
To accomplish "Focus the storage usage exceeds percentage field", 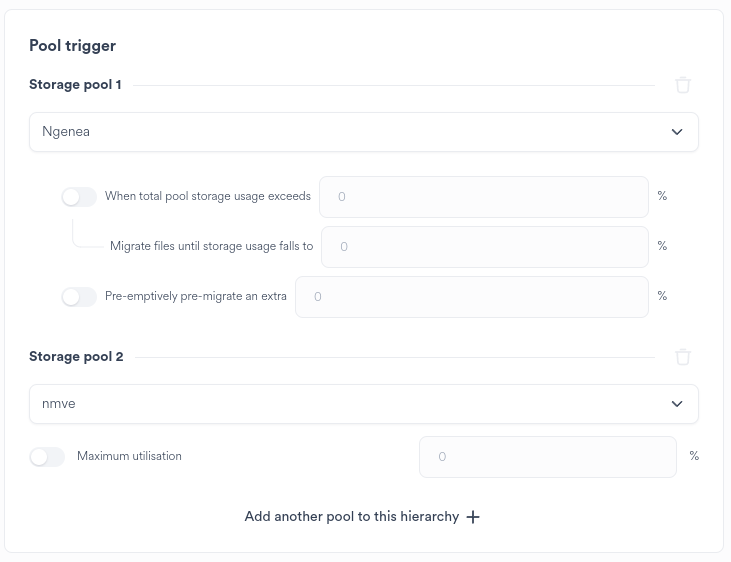I will 484,197.
